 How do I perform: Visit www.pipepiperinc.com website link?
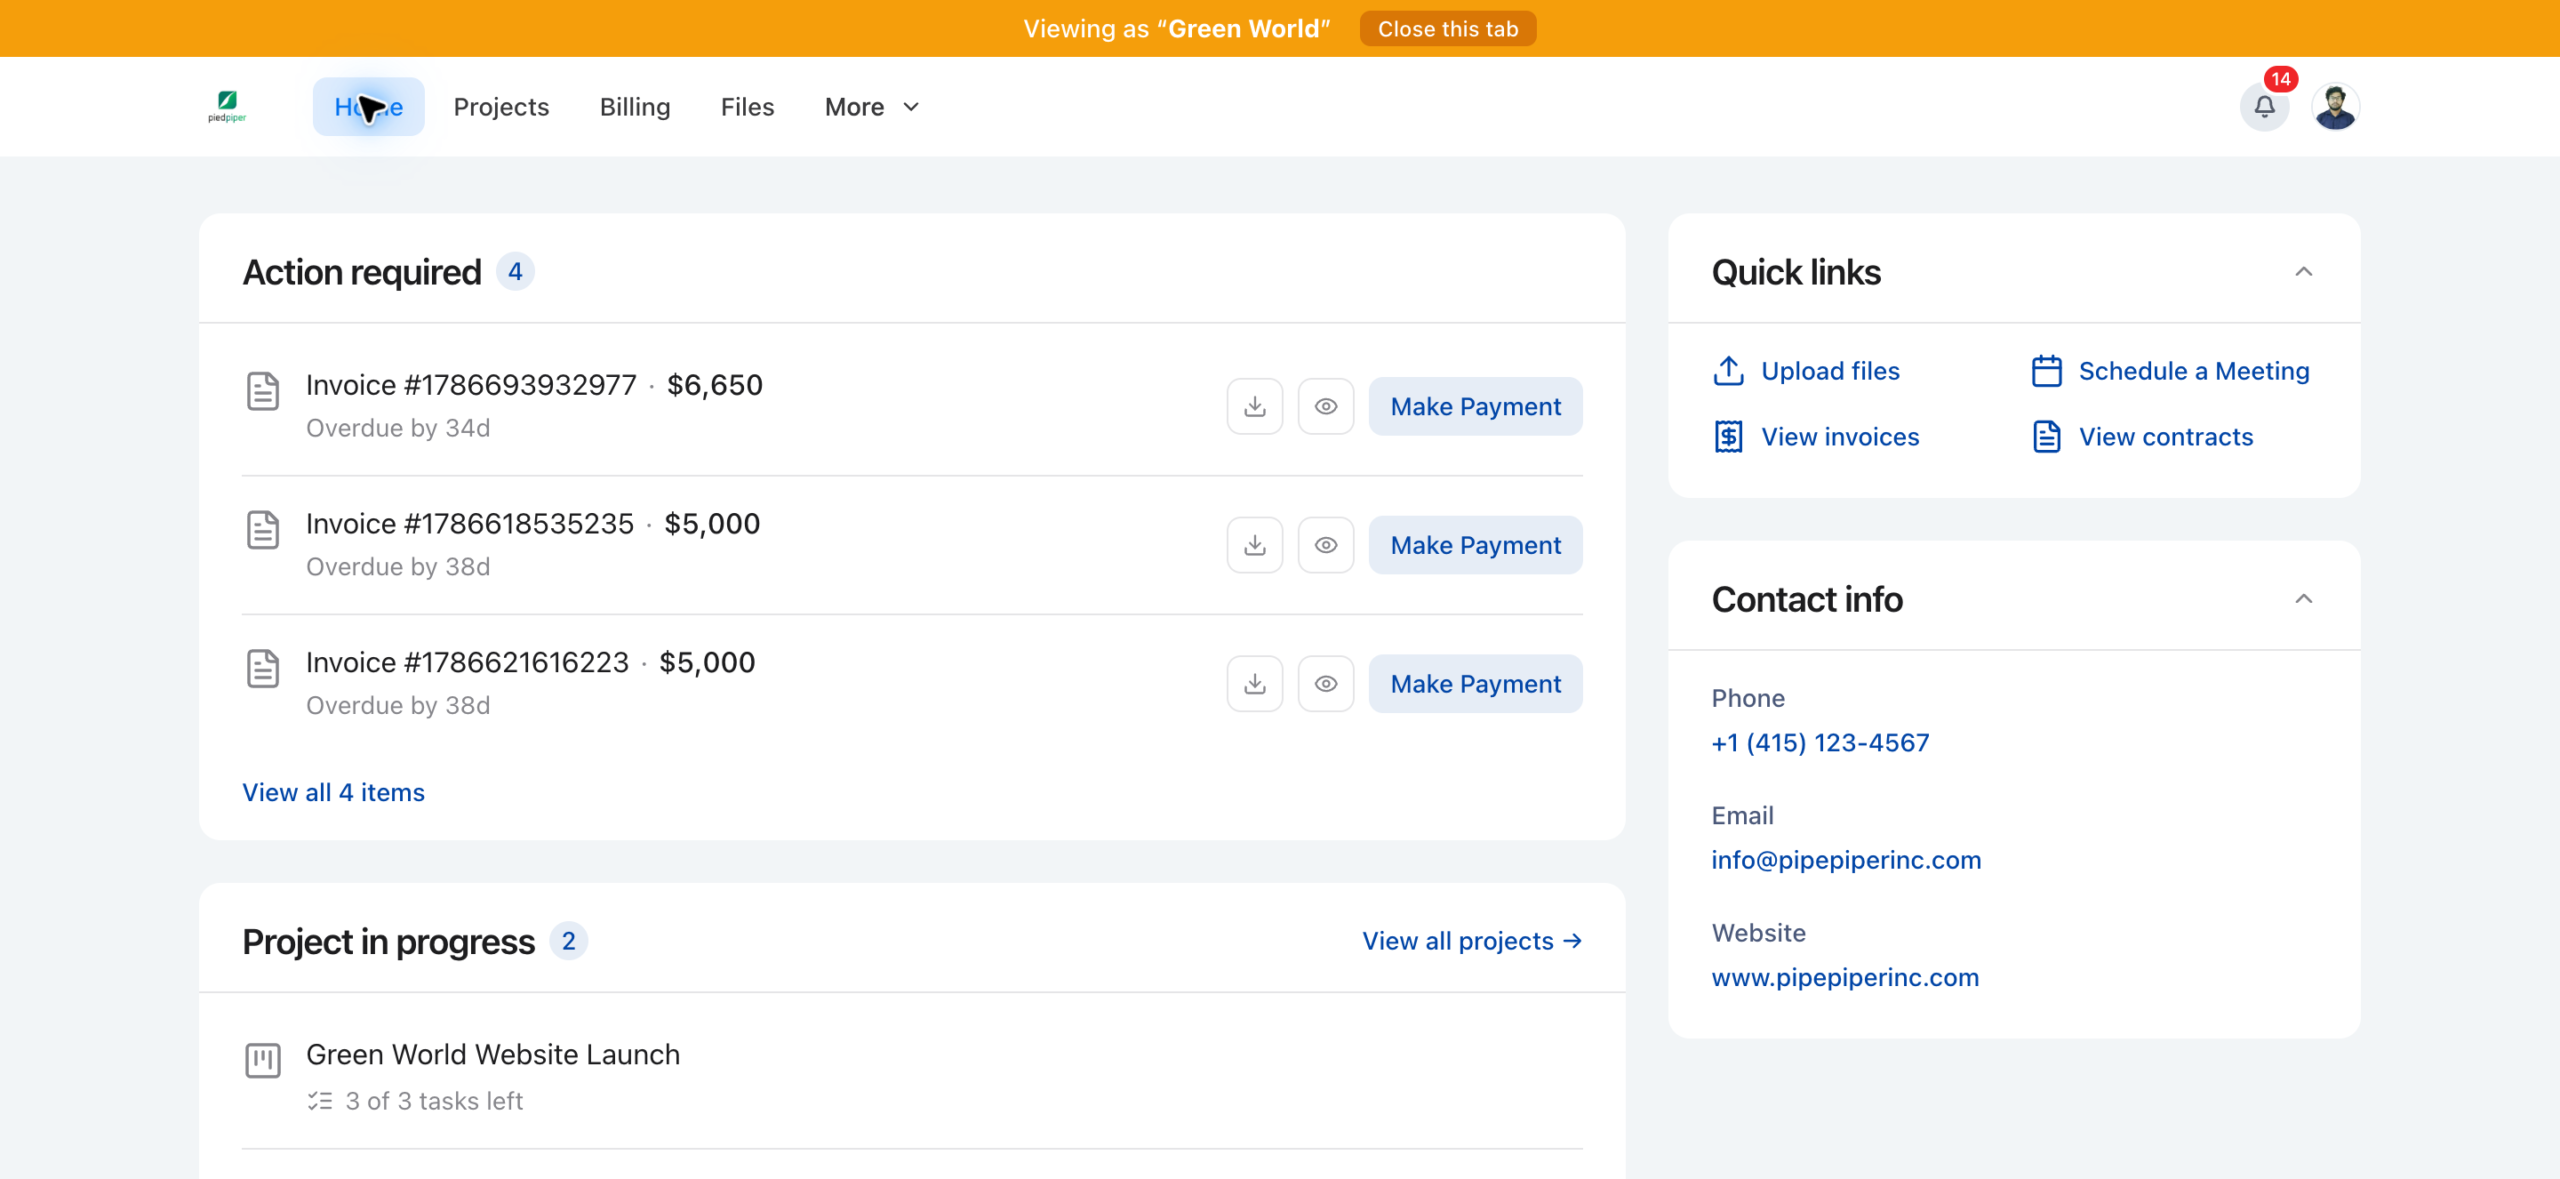(x=1845, y=977)
